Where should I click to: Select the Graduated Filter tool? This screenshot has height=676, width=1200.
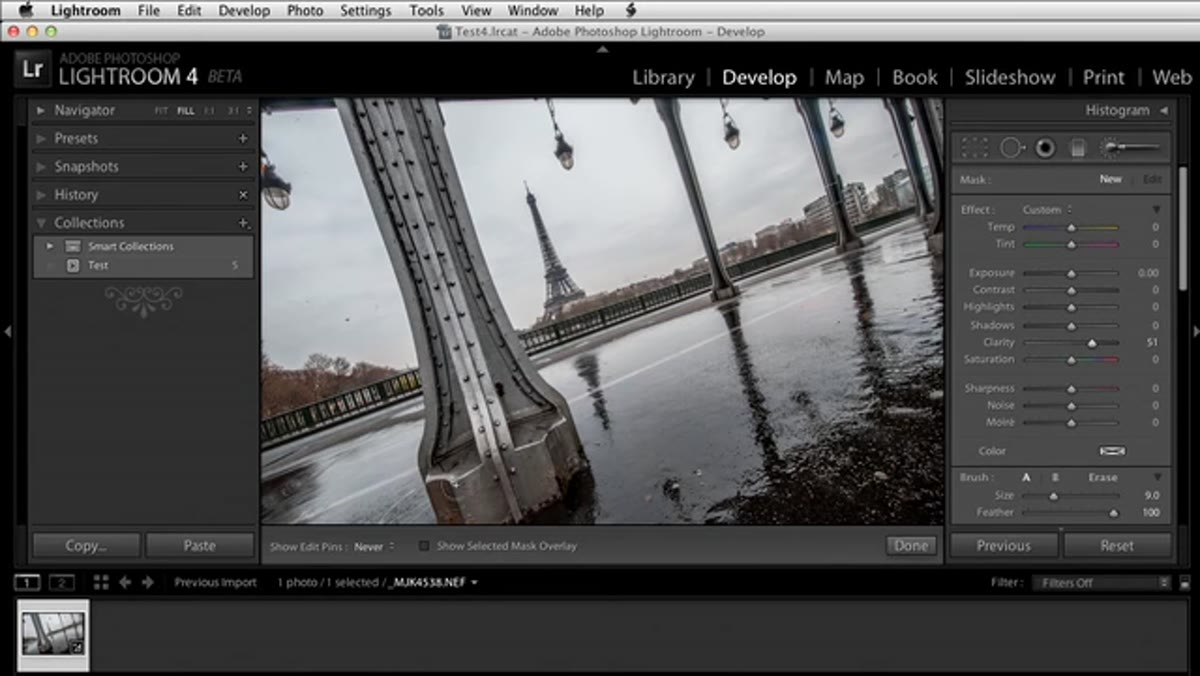[x=1078, y=148]
